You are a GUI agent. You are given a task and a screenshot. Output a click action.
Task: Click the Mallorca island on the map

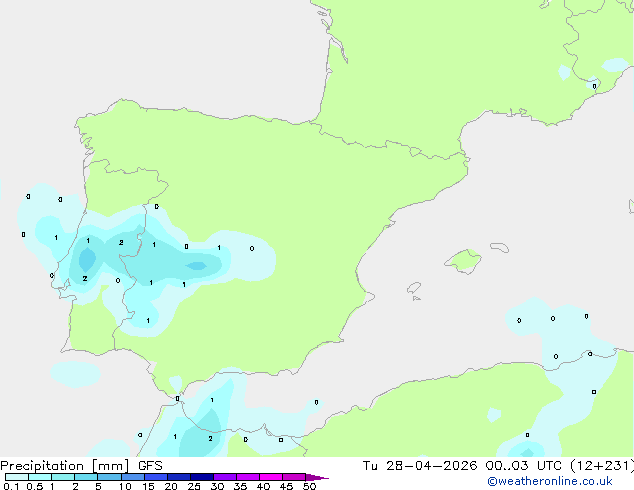(463, 262)
